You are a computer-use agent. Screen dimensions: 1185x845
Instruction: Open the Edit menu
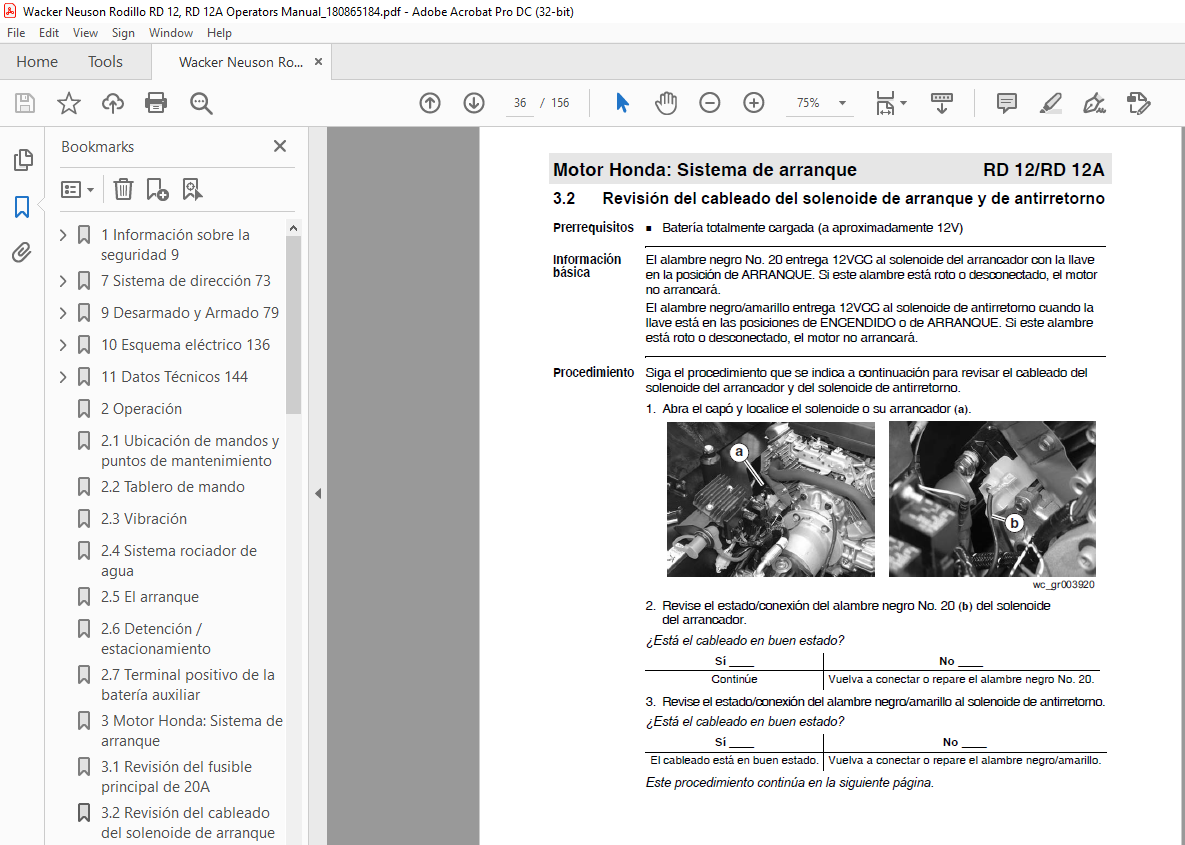coord(49,32)
